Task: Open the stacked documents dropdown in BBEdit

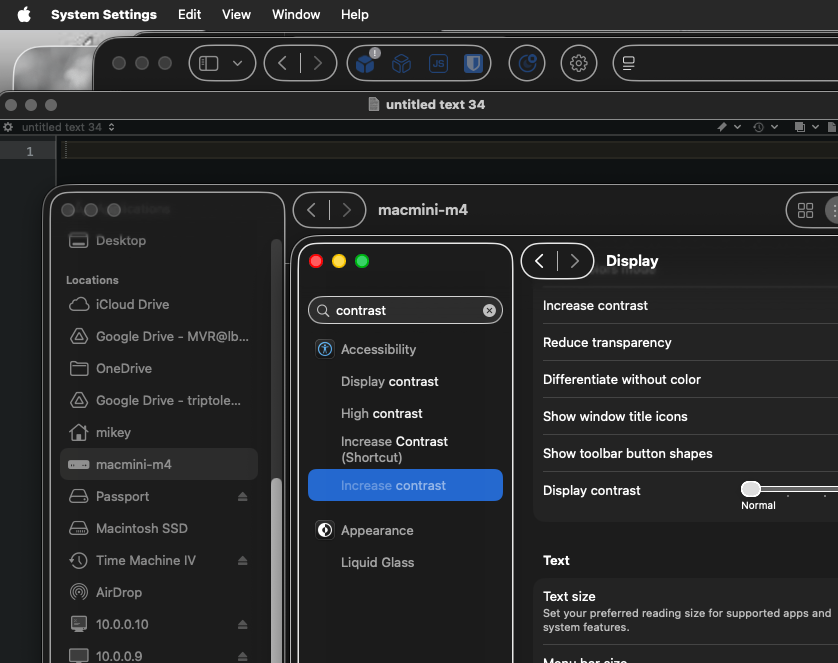Action: coord(806,127)
